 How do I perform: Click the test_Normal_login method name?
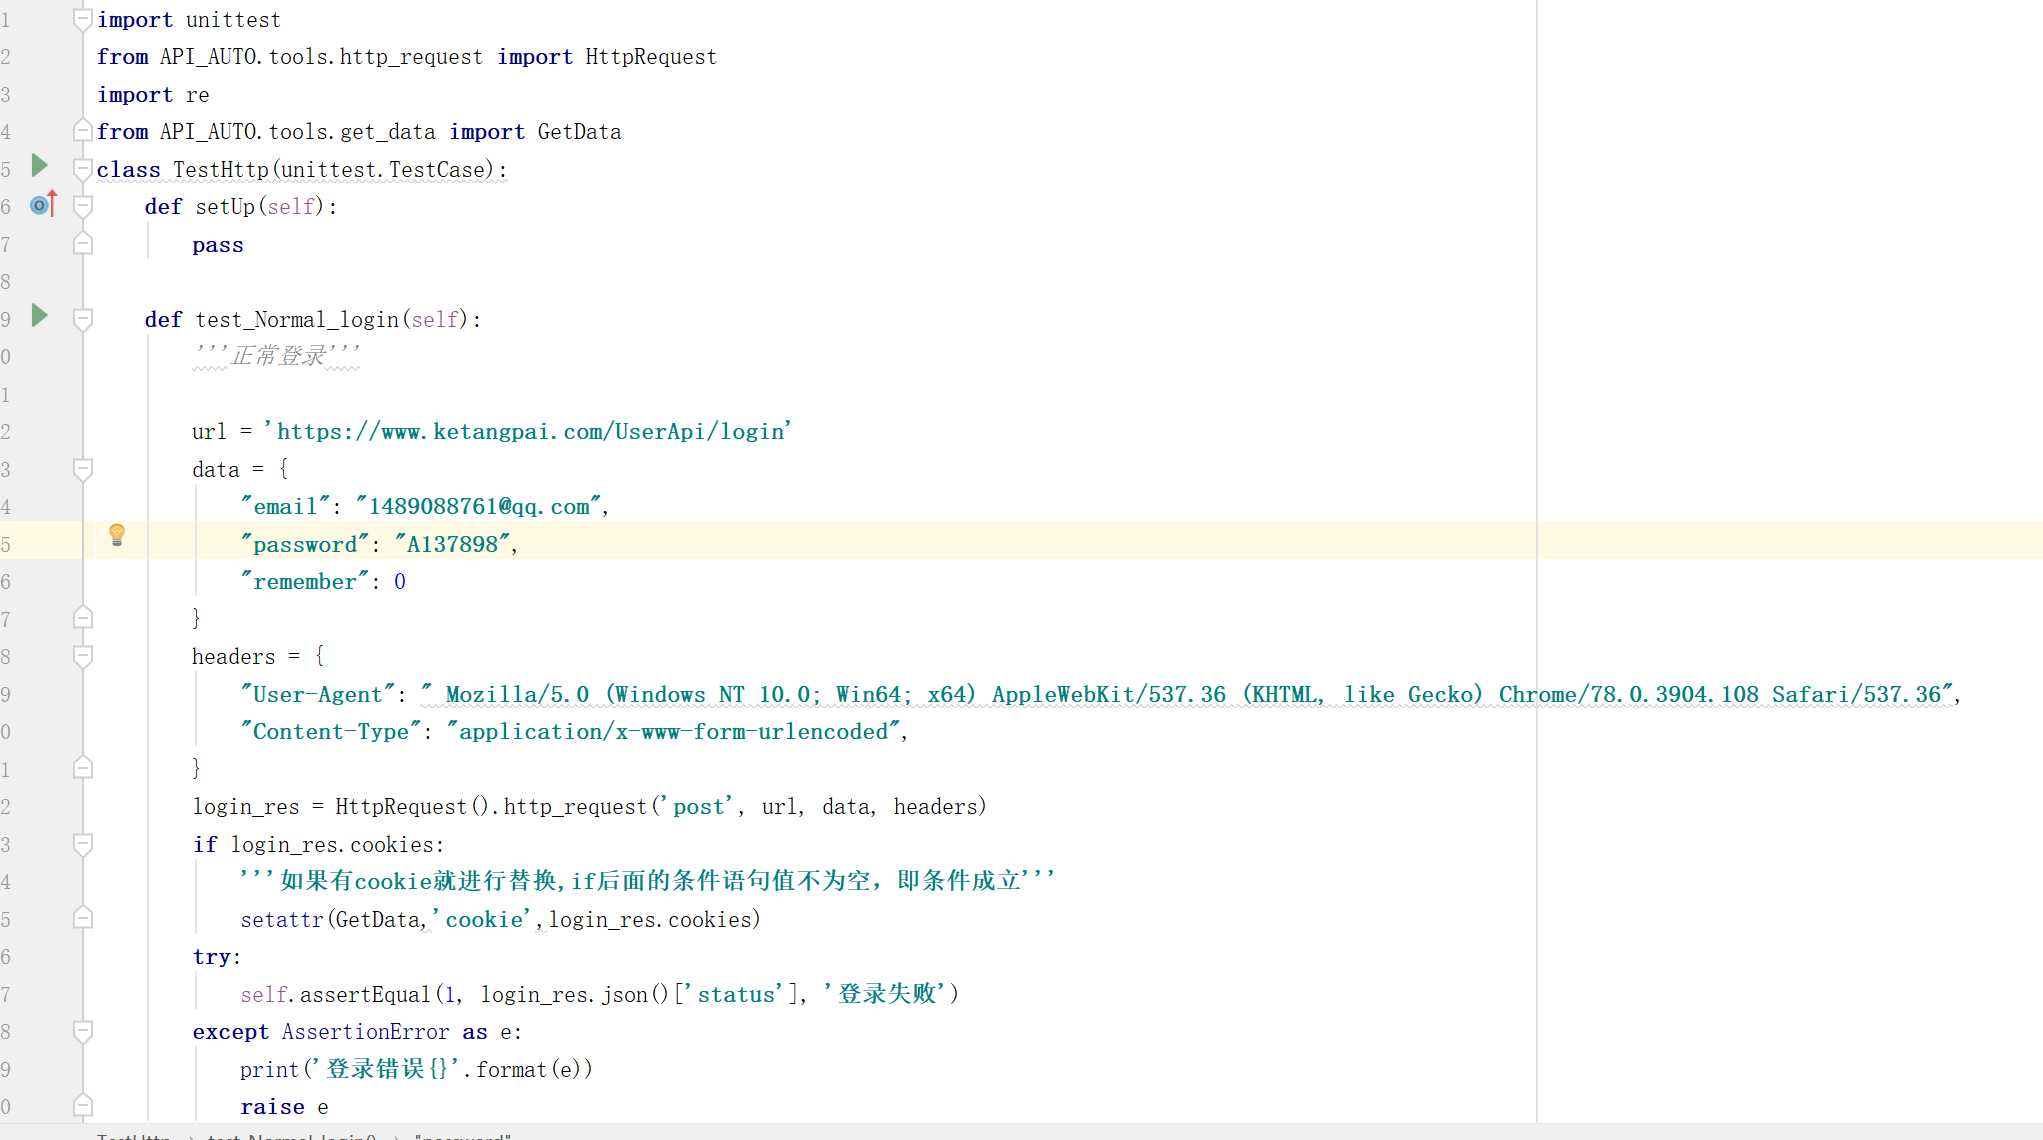297,319
